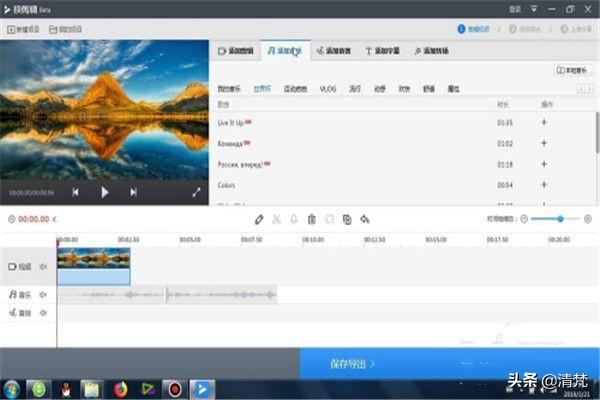Select the first music category tab
This screenshot has width=600, height=400.
[229, 89]
